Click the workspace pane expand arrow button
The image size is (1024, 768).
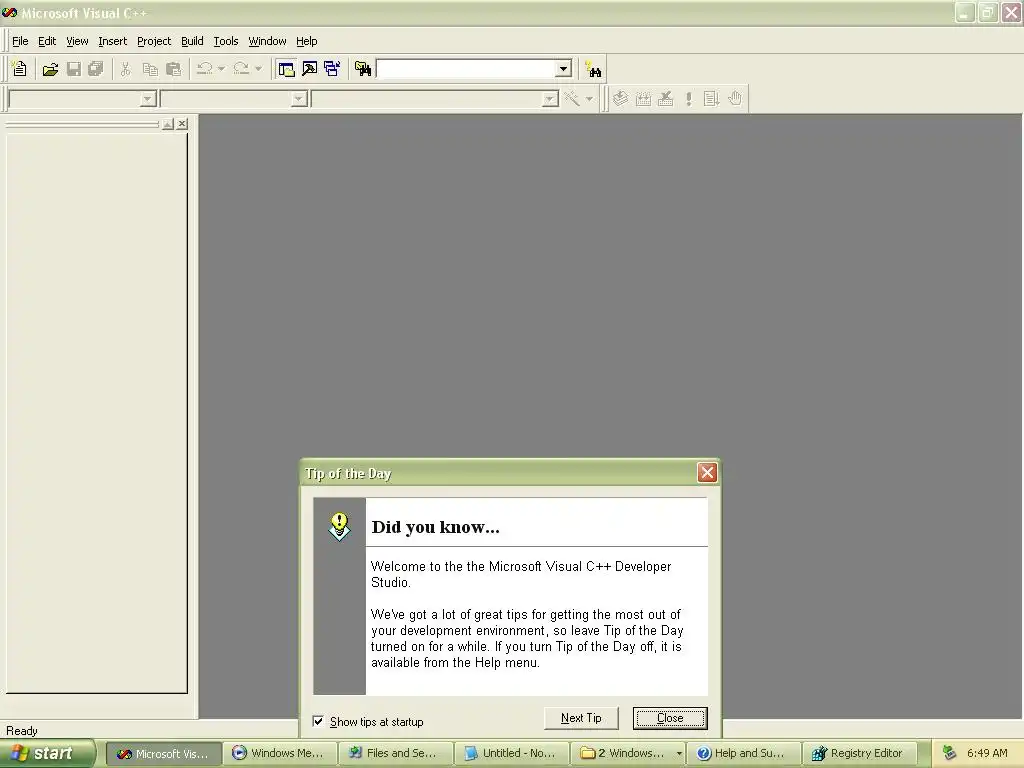168,123
